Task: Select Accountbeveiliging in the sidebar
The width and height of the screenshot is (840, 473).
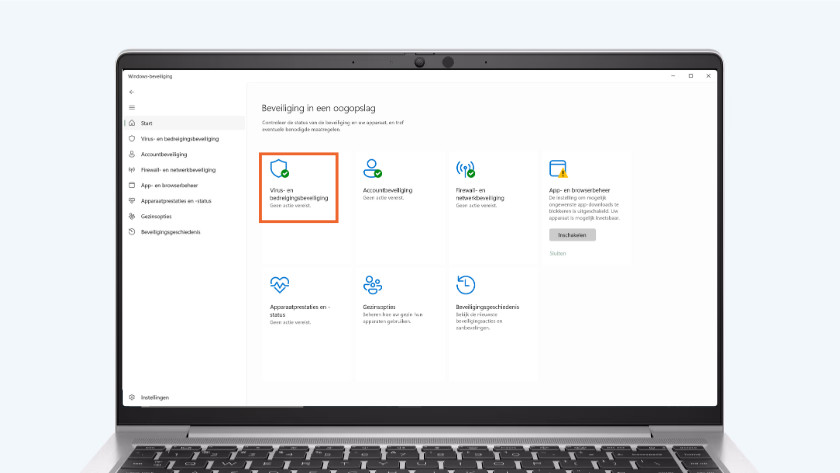Action: (165, 154)
